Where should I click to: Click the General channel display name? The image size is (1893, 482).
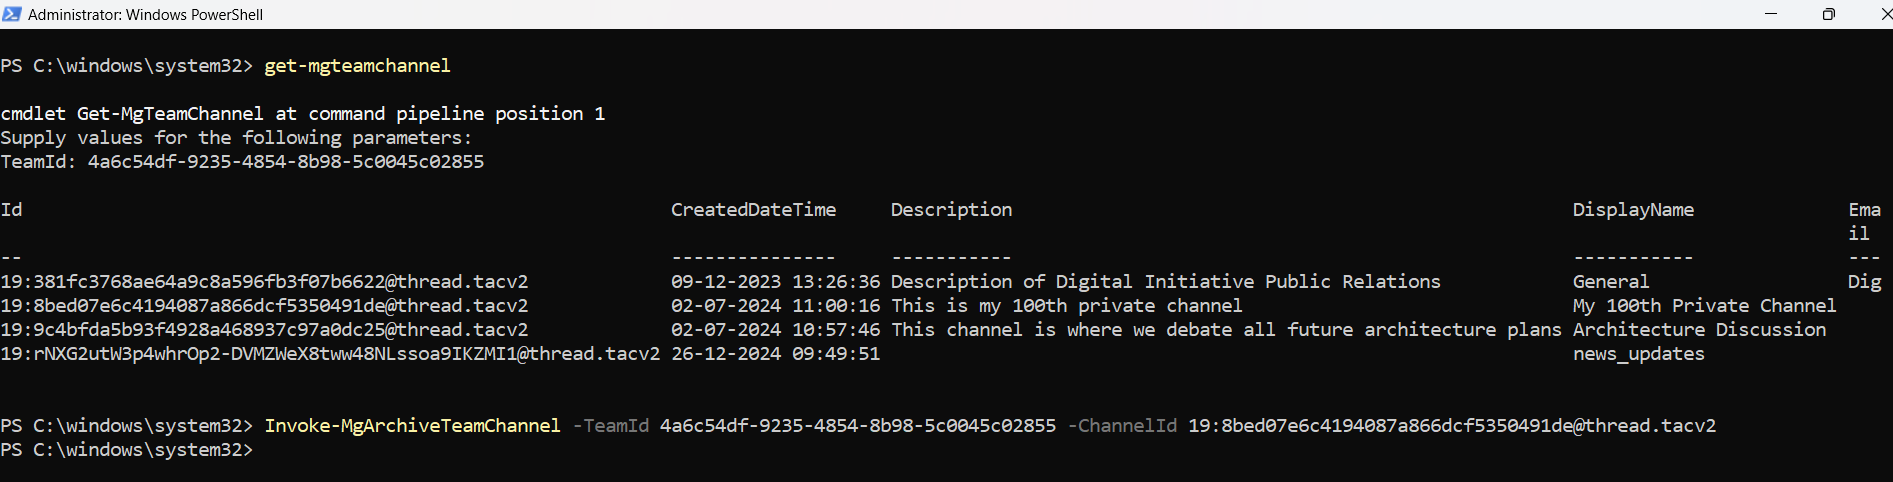(1611, 282)
